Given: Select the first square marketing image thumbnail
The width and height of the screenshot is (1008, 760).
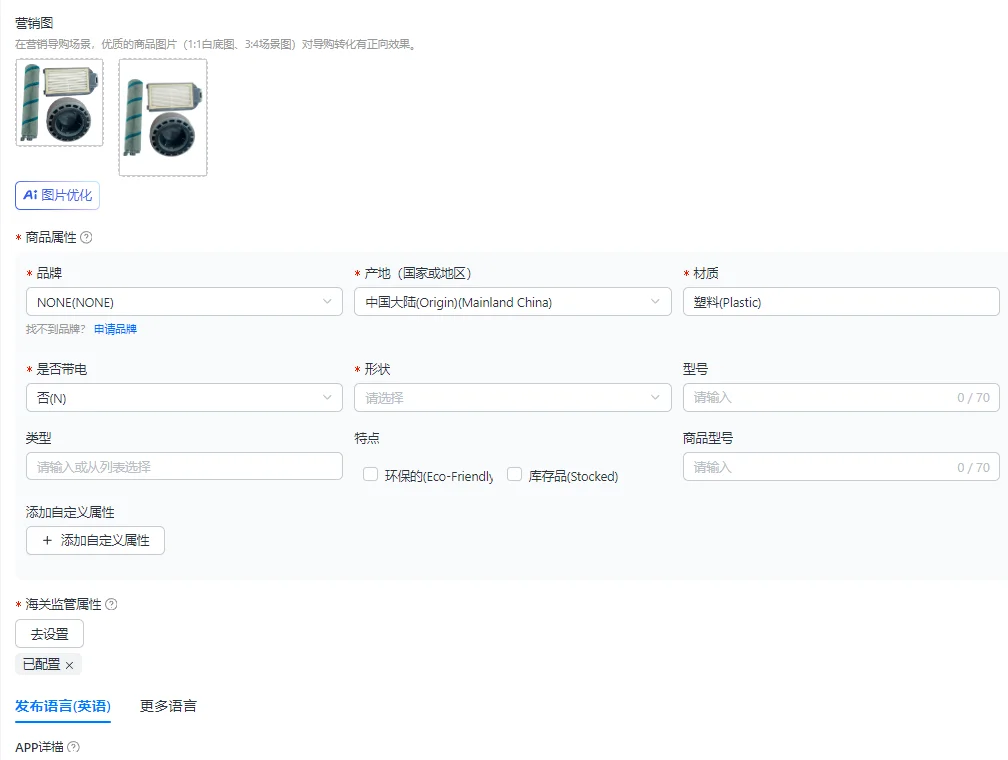Looking at the screenshot, I should (x=59, y=103).
